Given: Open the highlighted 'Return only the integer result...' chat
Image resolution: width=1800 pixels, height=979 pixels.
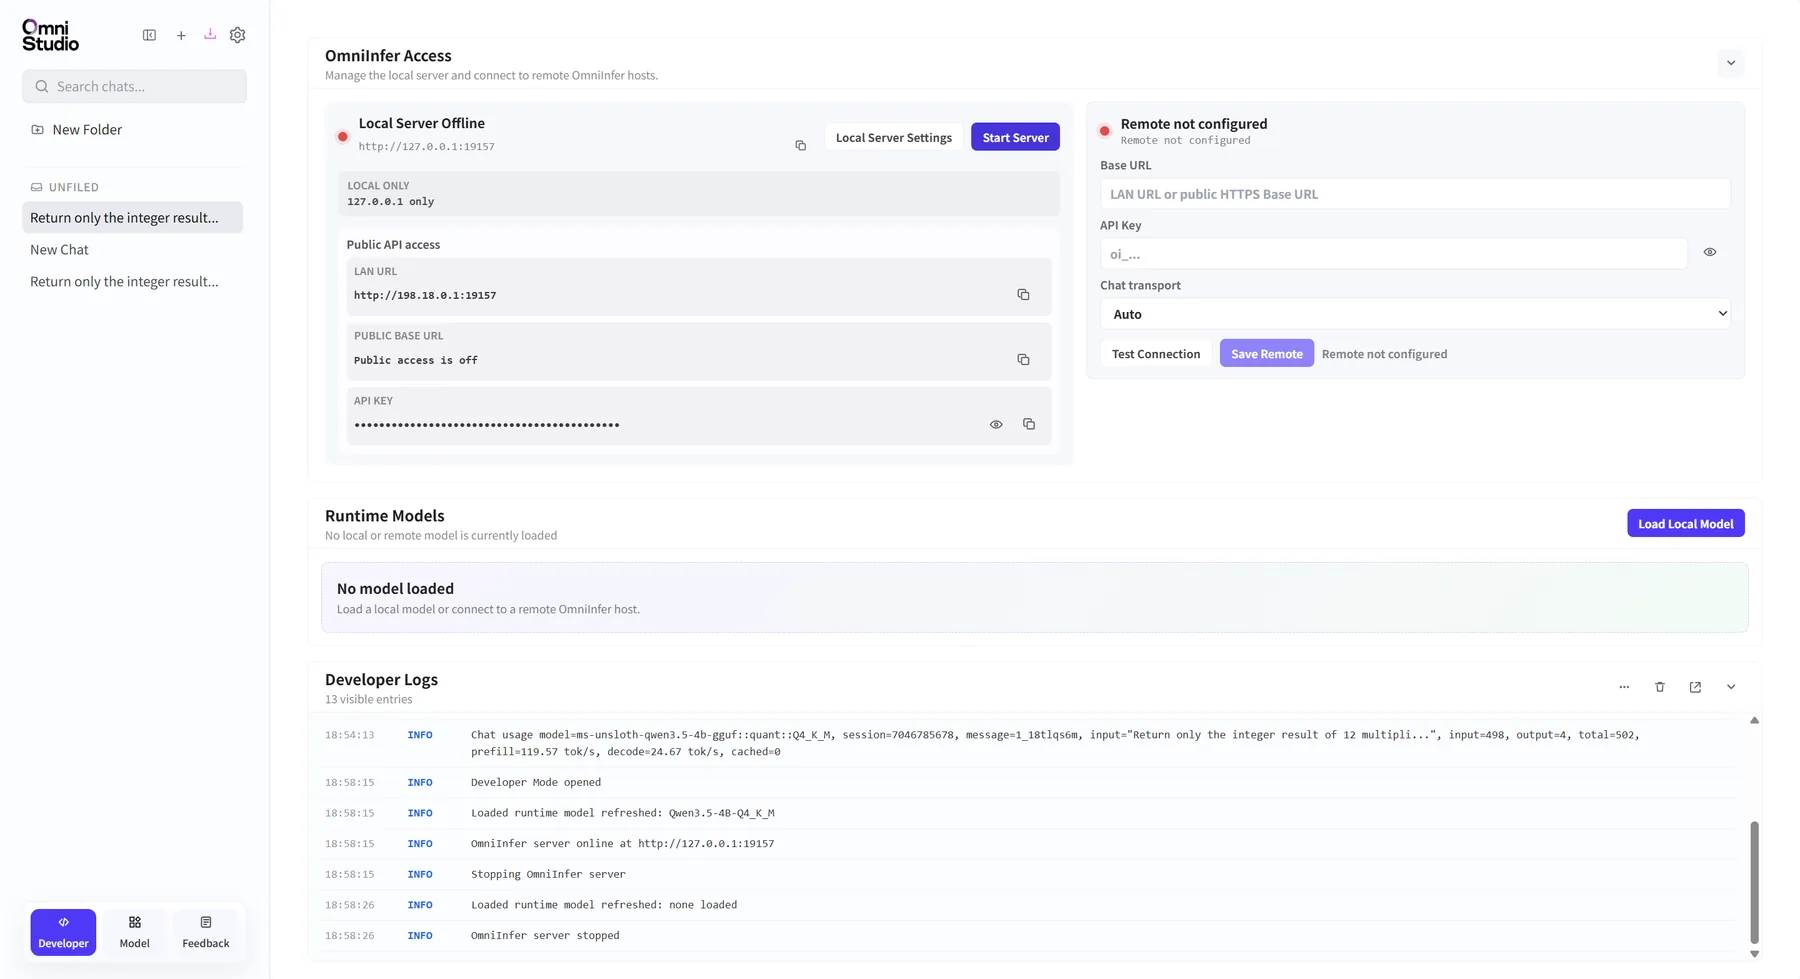Looking at the screenshot, I should click(x=132, y=218).
